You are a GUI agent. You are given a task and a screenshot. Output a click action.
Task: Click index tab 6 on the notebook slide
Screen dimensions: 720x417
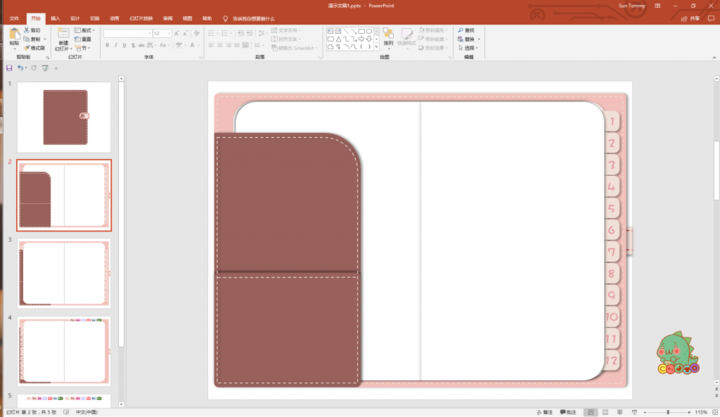(612, 230)
